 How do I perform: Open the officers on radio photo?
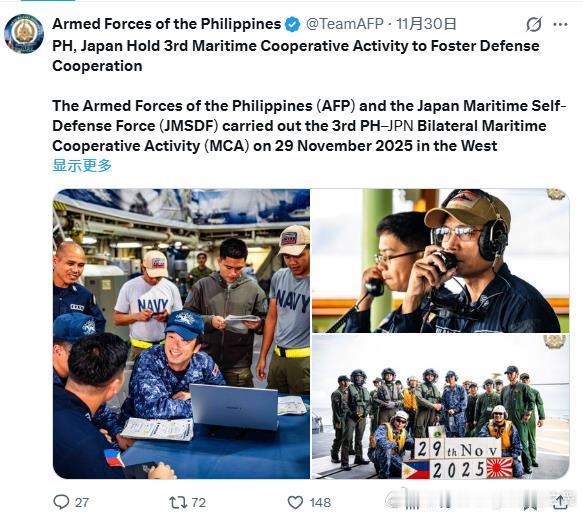440,261
